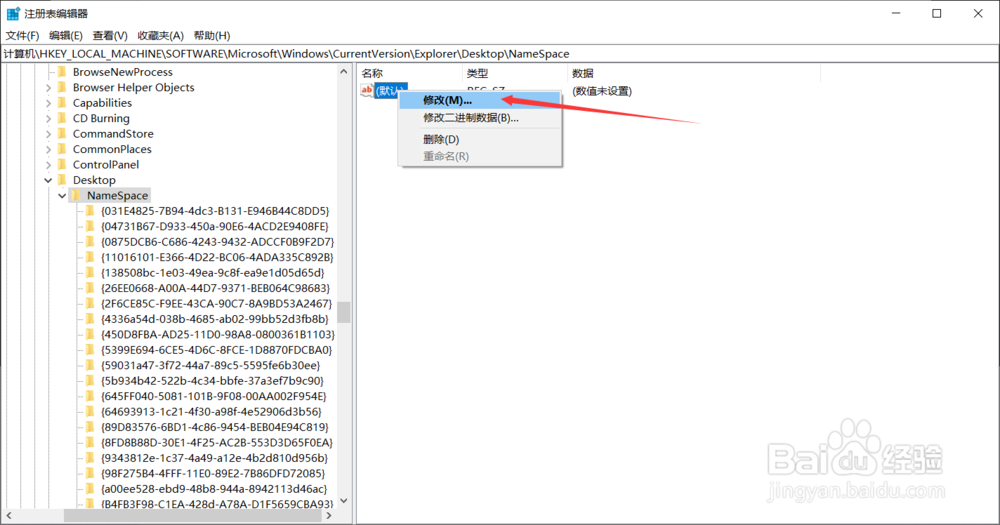
Task: Click folder icon of {59031a47-3f72-44a7-89c5-5595fe6b30ee}
Action: pyautogui.click(x=90, y=365)
